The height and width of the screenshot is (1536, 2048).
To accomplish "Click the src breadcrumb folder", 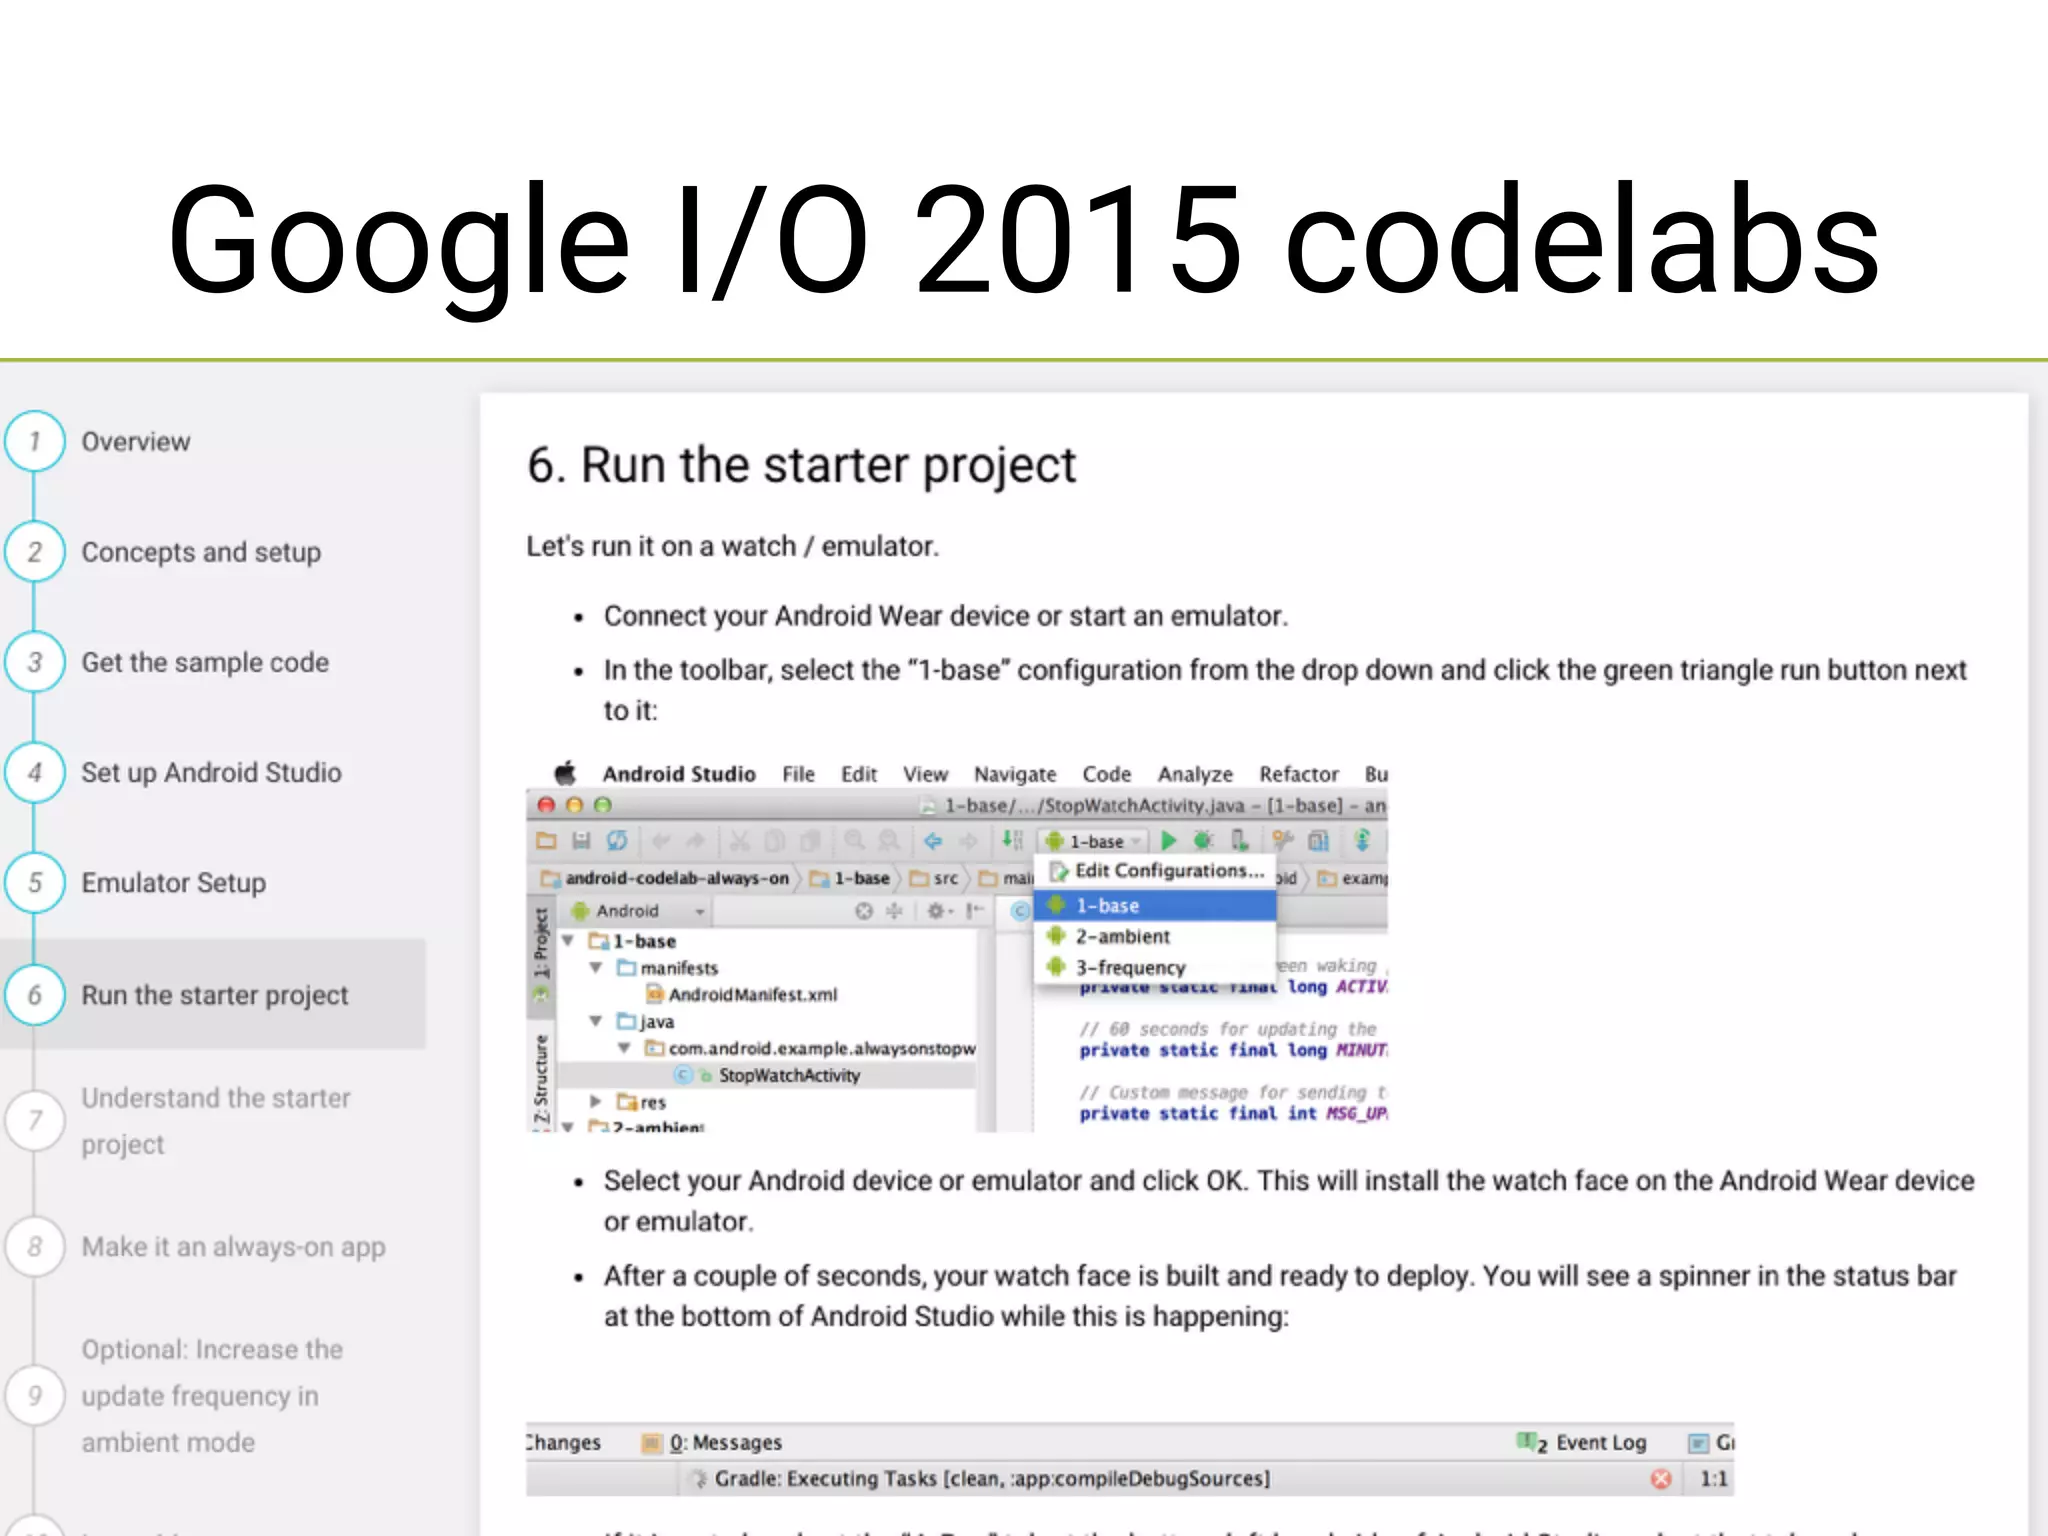I will click(x=935, y=878).
